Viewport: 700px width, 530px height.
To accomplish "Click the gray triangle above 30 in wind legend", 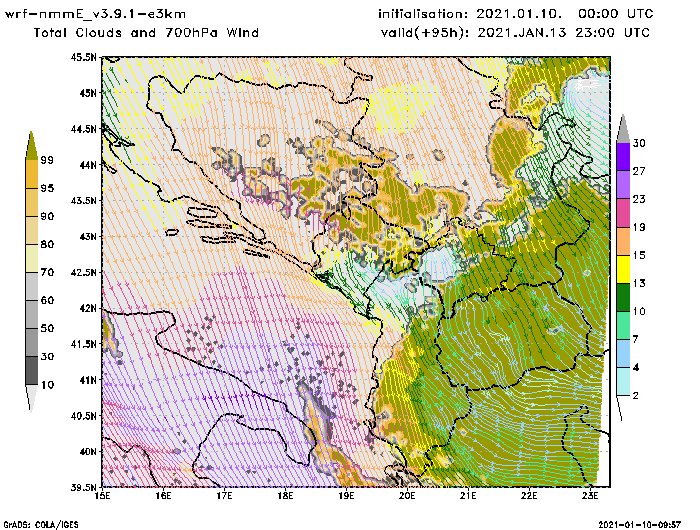I will pos(623,129).
